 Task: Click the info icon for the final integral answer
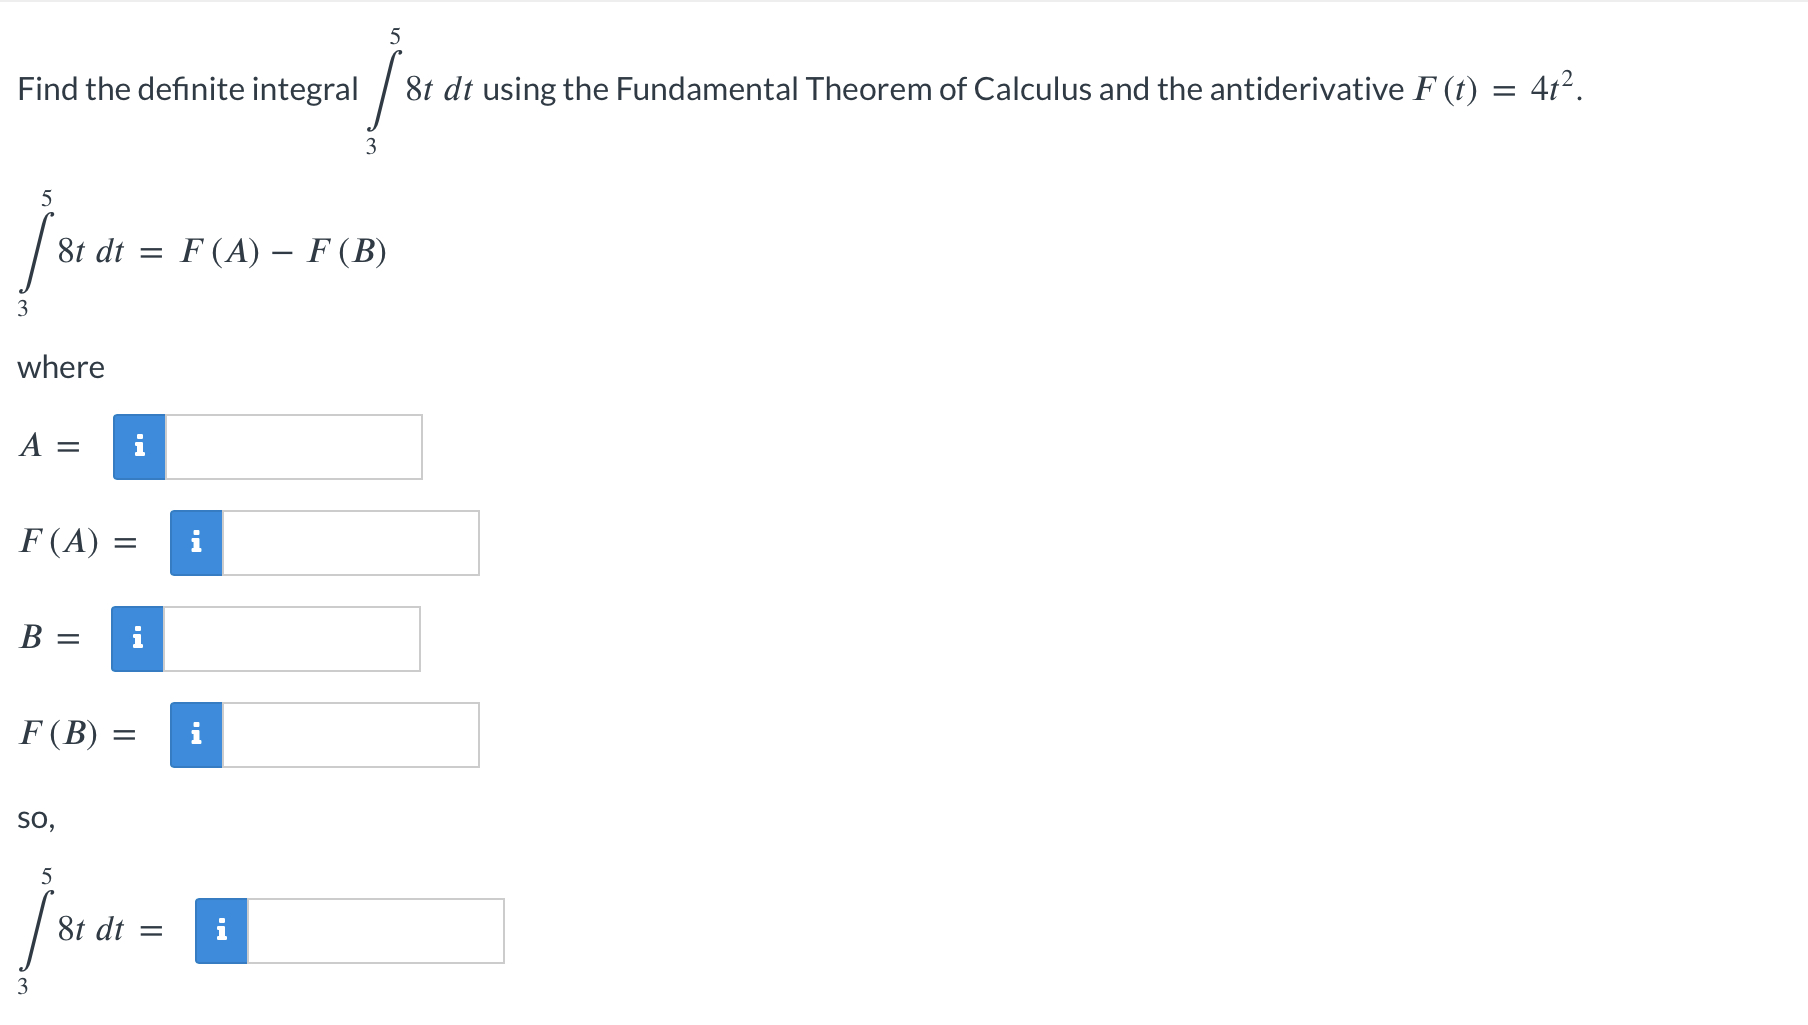[x=221, y=931]
